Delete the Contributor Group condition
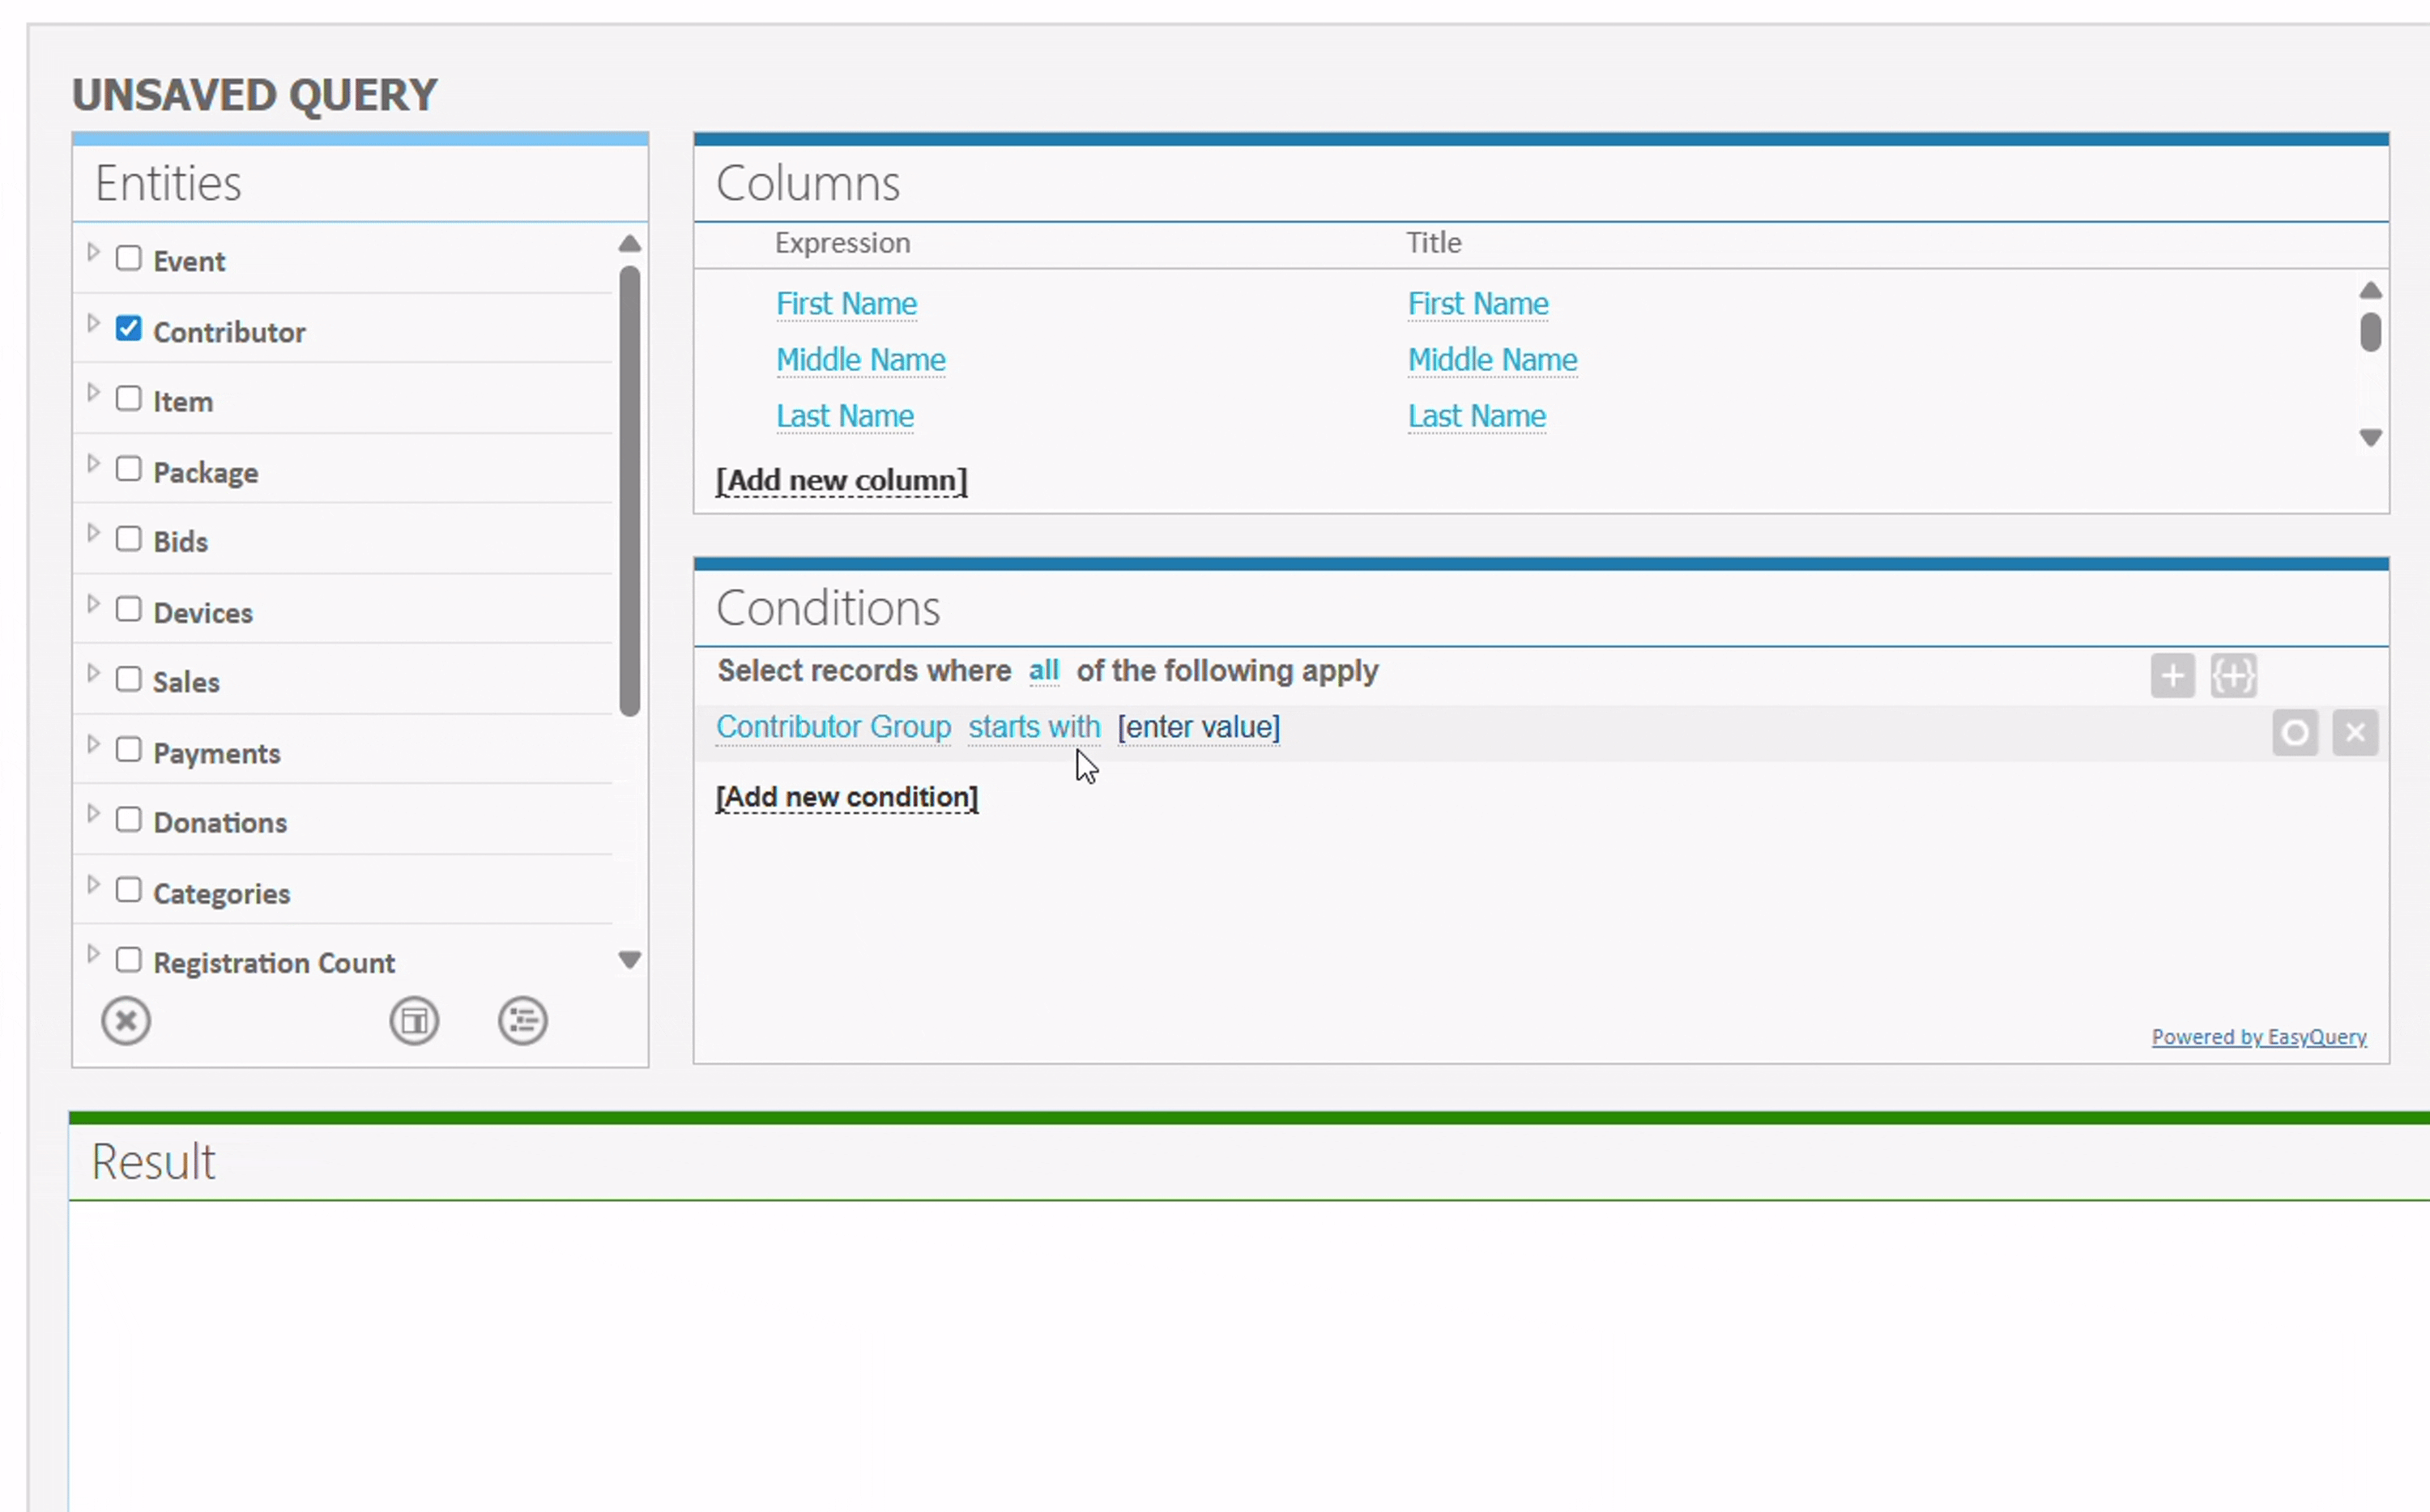Image resolution: width=2430 pixels, height=1512 pixels. point(2355,733)
